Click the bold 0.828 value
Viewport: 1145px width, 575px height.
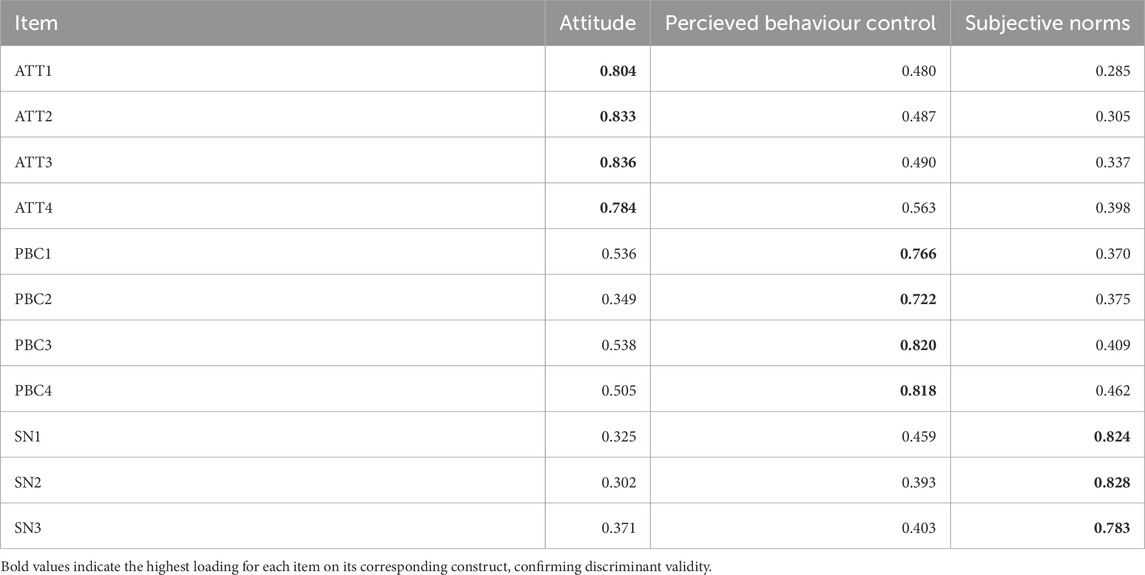pyautogui.click(x=1112, y=483)
